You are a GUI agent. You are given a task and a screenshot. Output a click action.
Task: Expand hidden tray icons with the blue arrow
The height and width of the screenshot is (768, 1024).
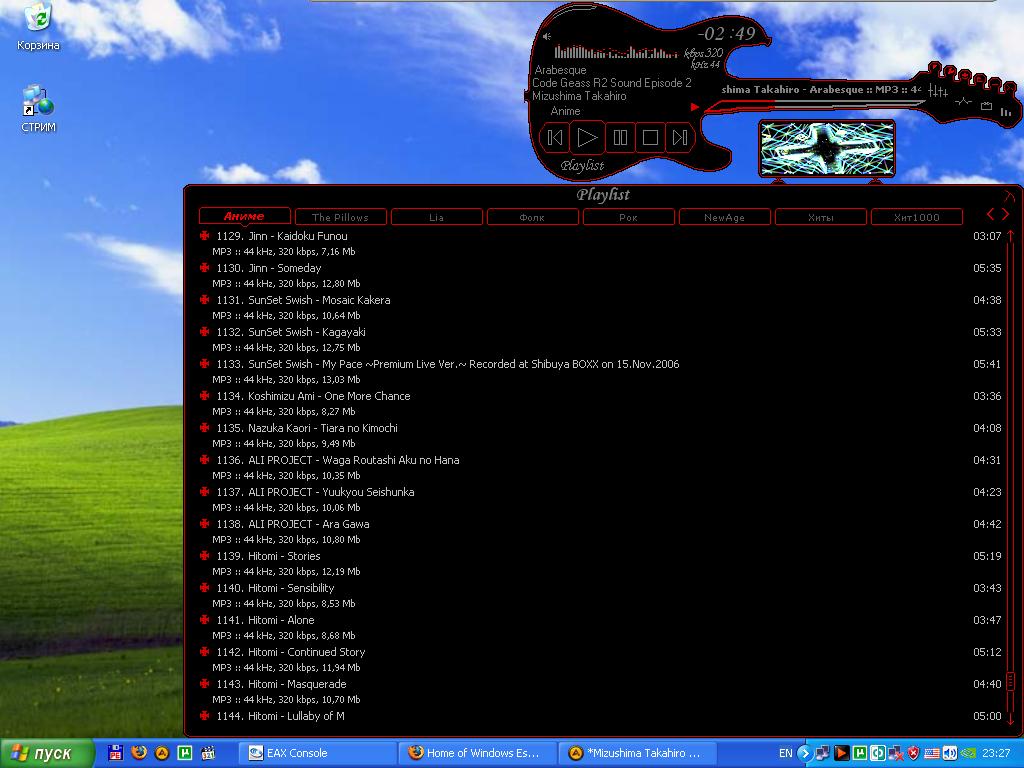pos(805,753)
